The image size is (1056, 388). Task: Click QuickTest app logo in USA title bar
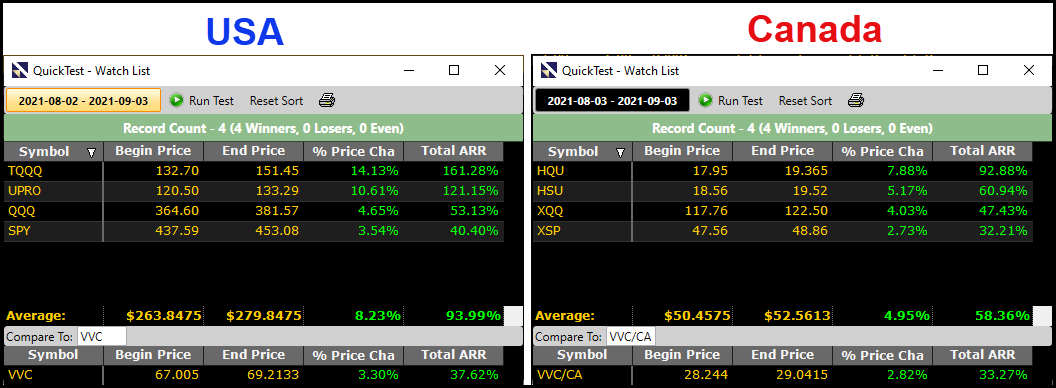coord(20,70)
